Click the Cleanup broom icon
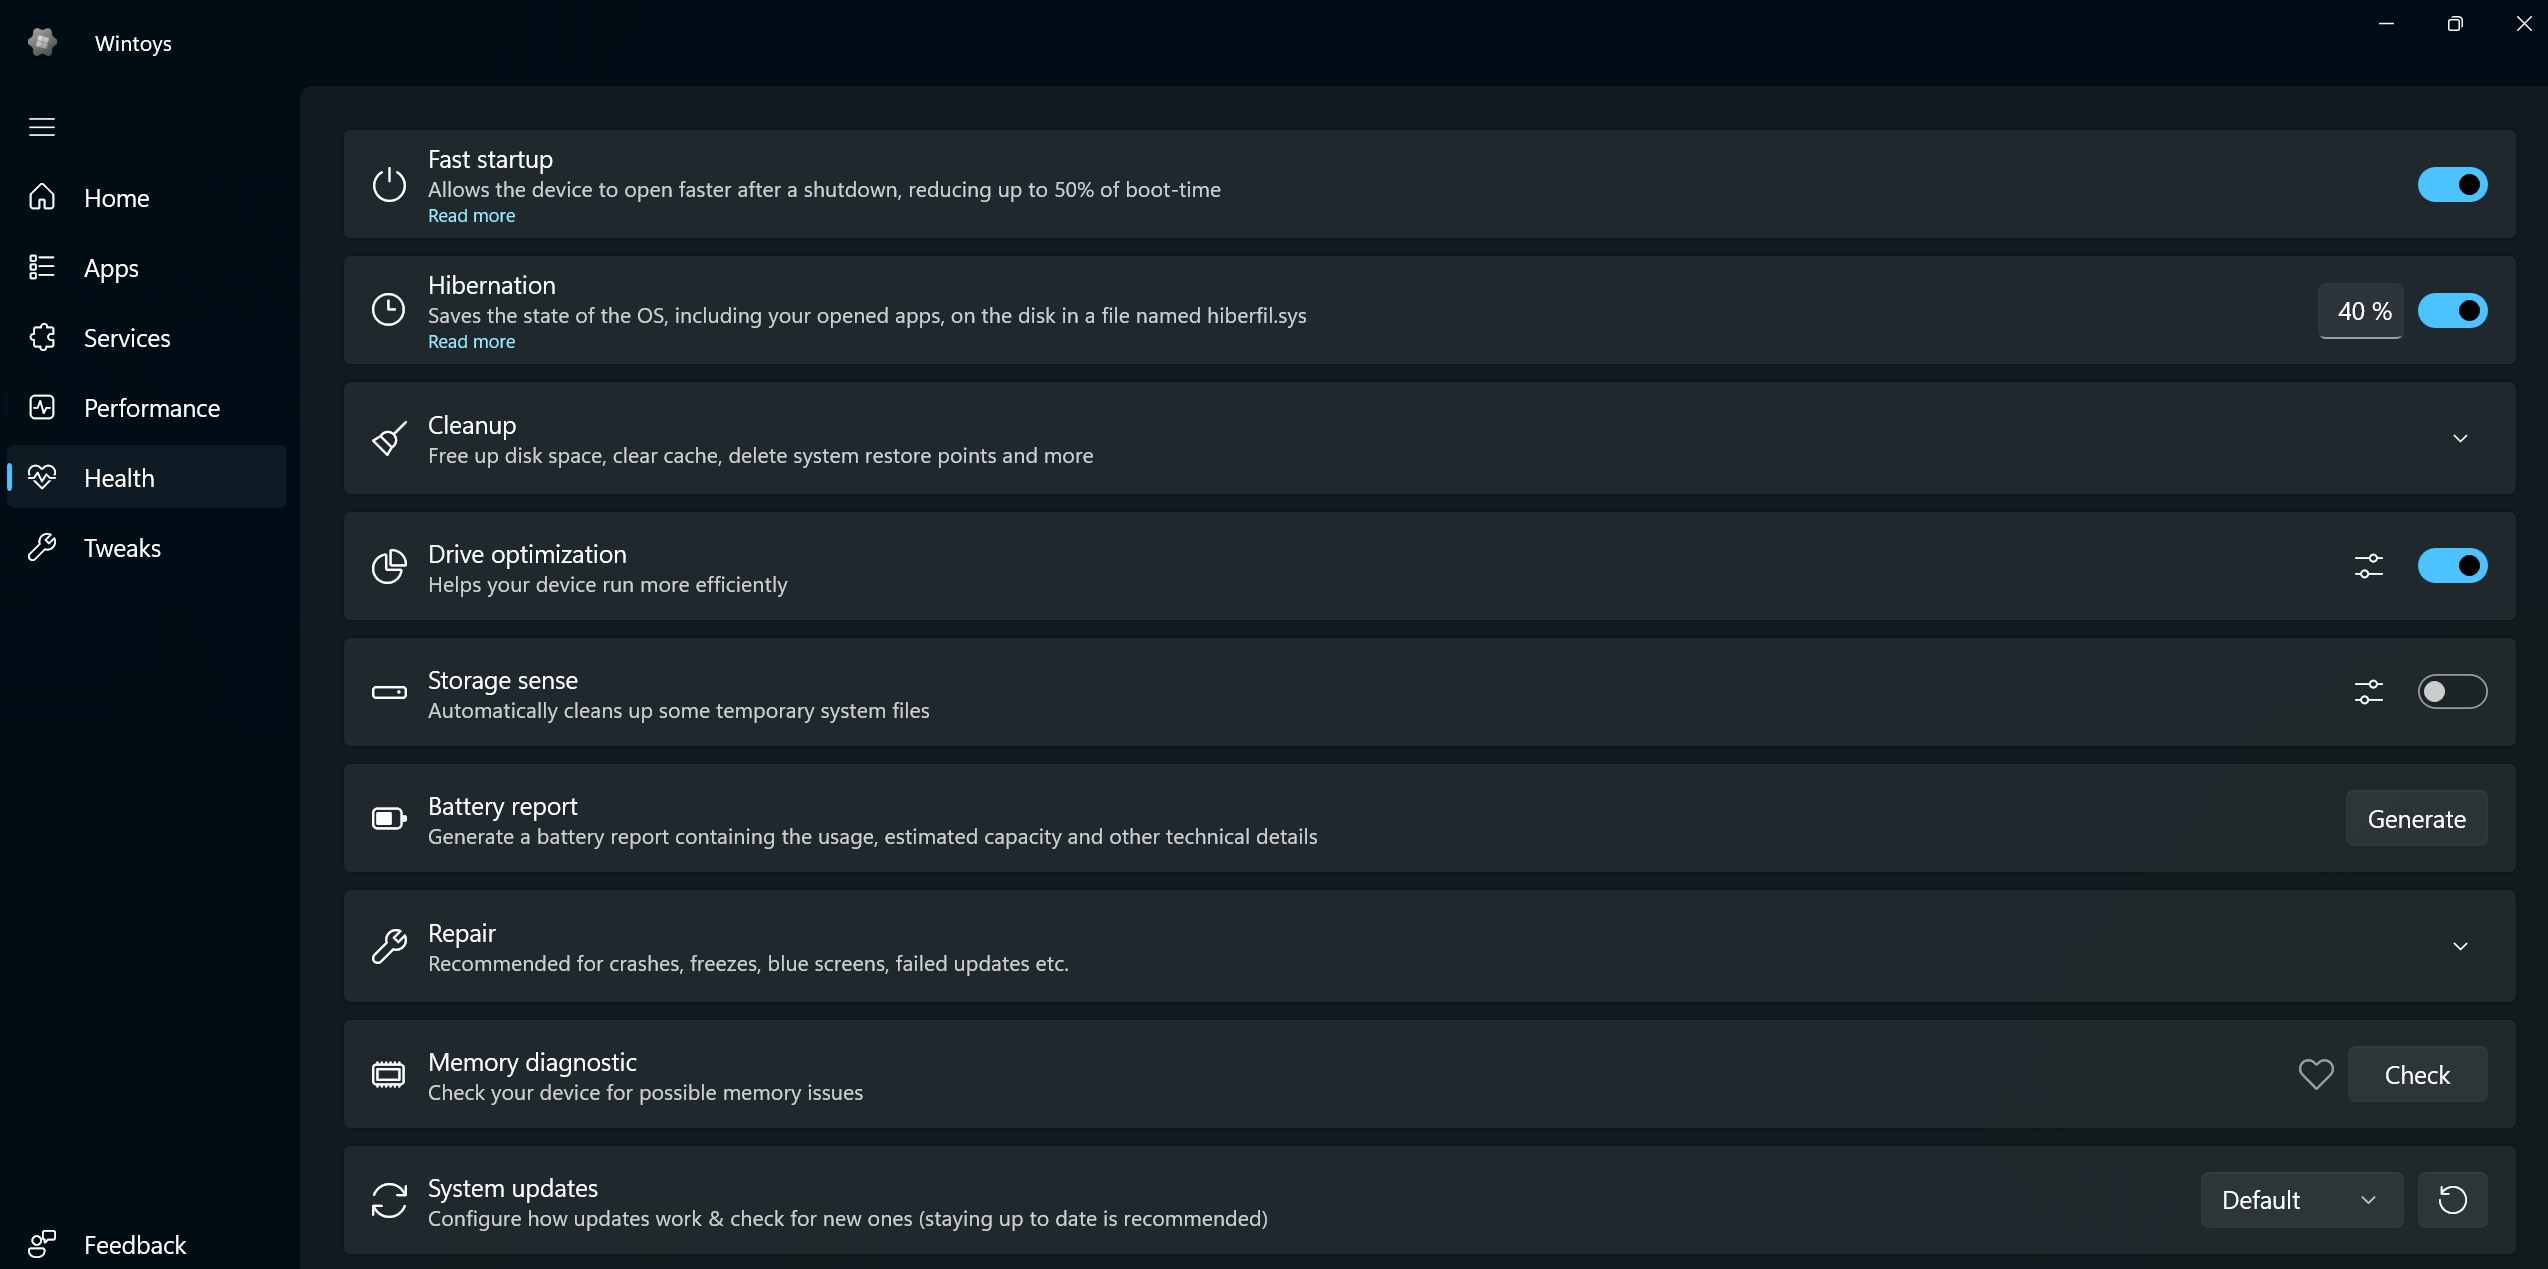Image resolution: width=2548 pixels, height=1269 pixels. (389, 438)
